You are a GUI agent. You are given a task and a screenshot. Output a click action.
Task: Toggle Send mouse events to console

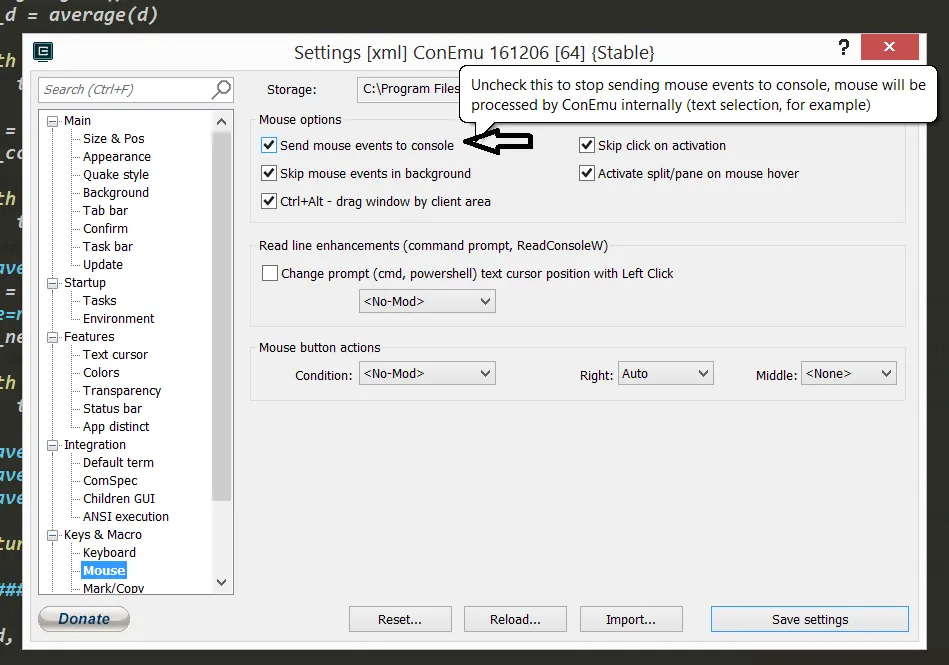click(269, 145)
